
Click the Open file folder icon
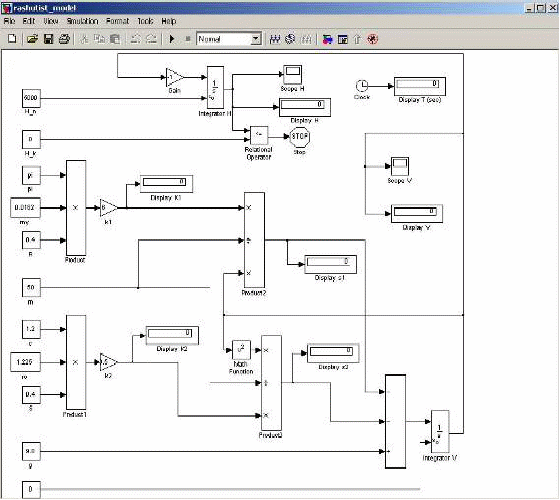[32, 39]
